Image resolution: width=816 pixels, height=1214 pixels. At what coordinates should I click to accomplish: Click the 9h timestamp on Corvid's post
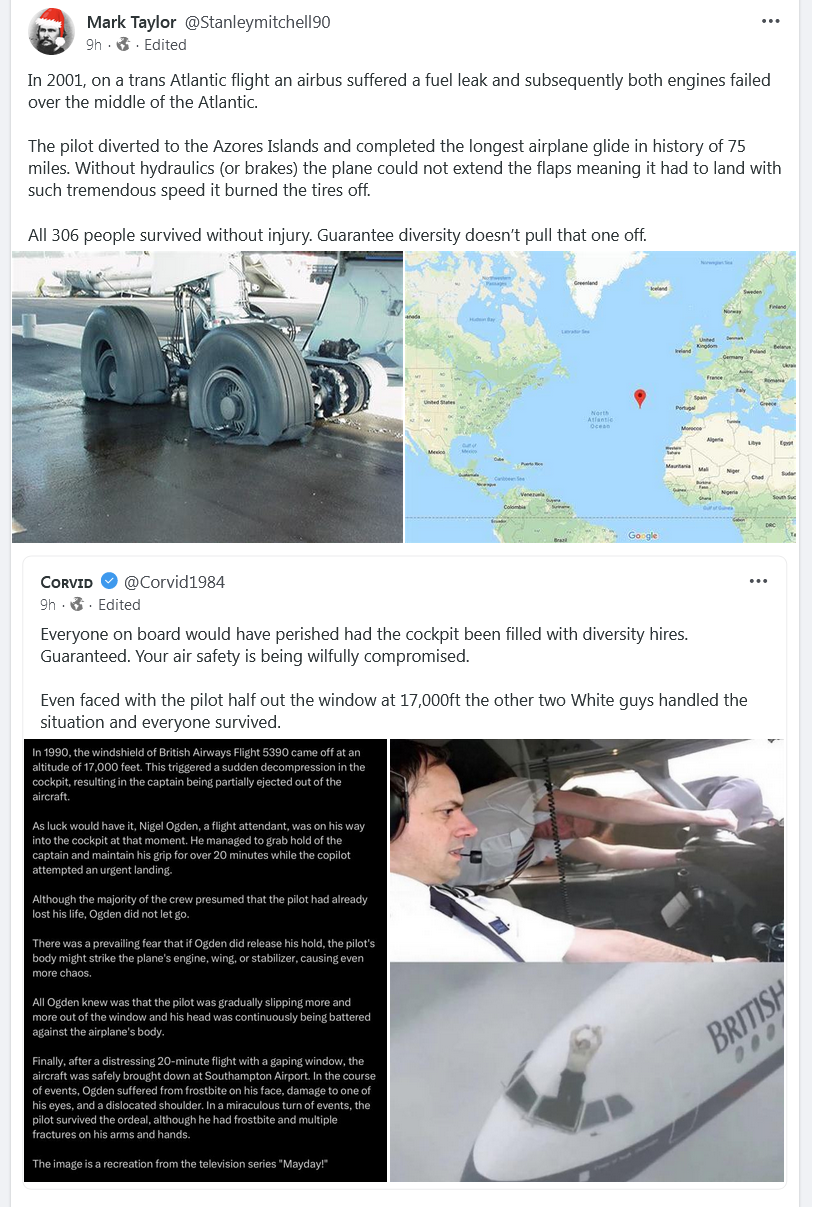(48, 605)
